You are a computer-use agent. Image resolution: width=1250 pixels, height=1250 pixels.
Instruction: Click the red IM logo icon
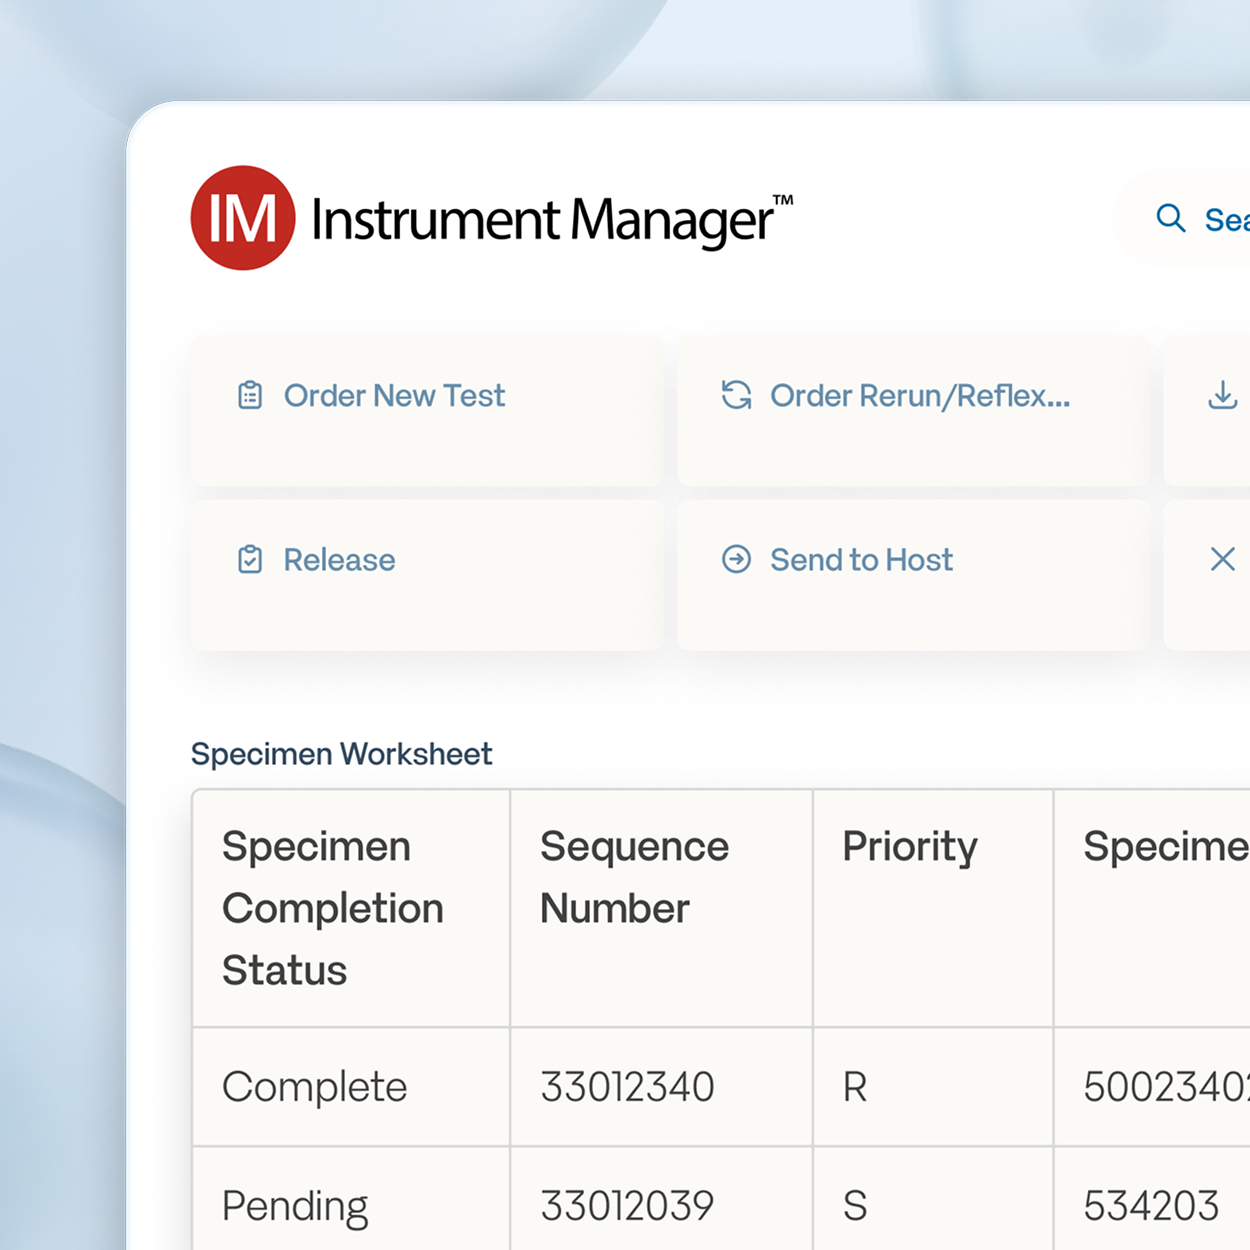243,218
